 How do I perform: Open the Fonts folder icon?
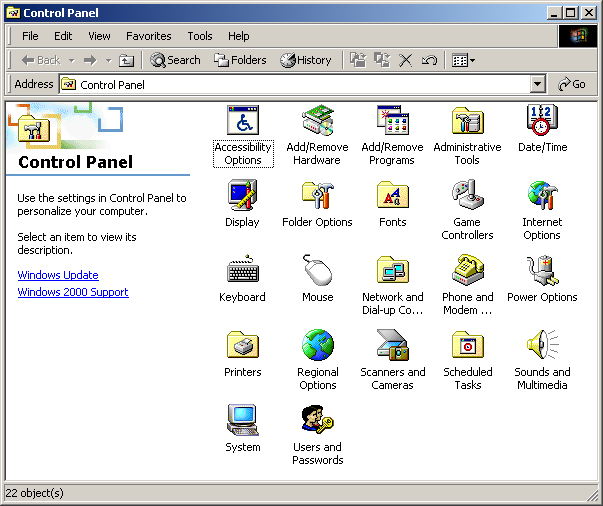tap(393, 195)
